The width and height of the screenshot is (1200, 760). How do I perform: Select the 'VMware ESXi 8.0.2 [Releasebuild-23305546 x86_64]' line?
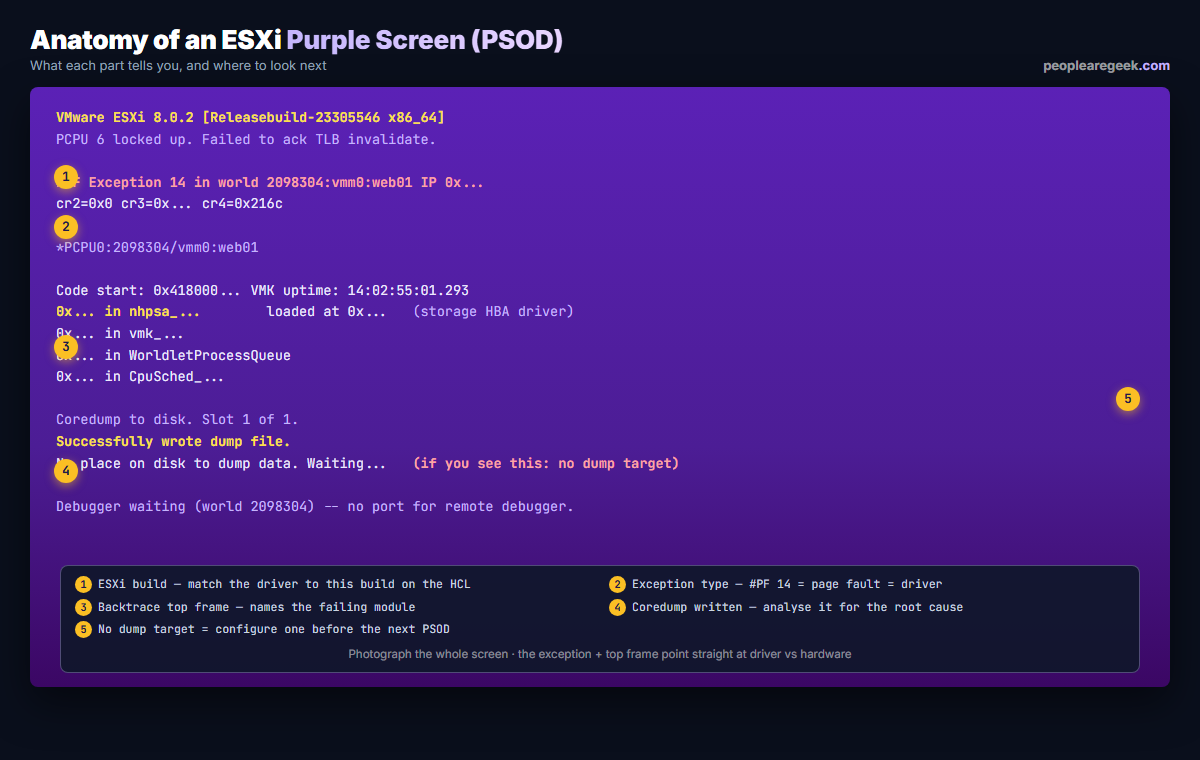[x=250, y=117]
